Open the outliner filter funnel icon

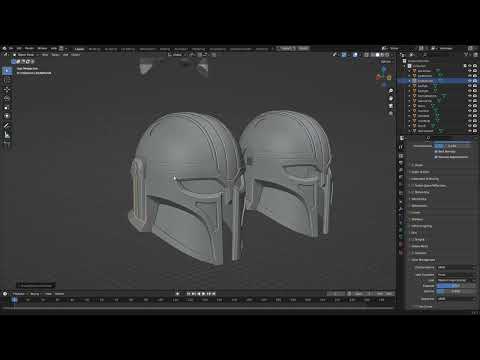[x=467, y=54]
